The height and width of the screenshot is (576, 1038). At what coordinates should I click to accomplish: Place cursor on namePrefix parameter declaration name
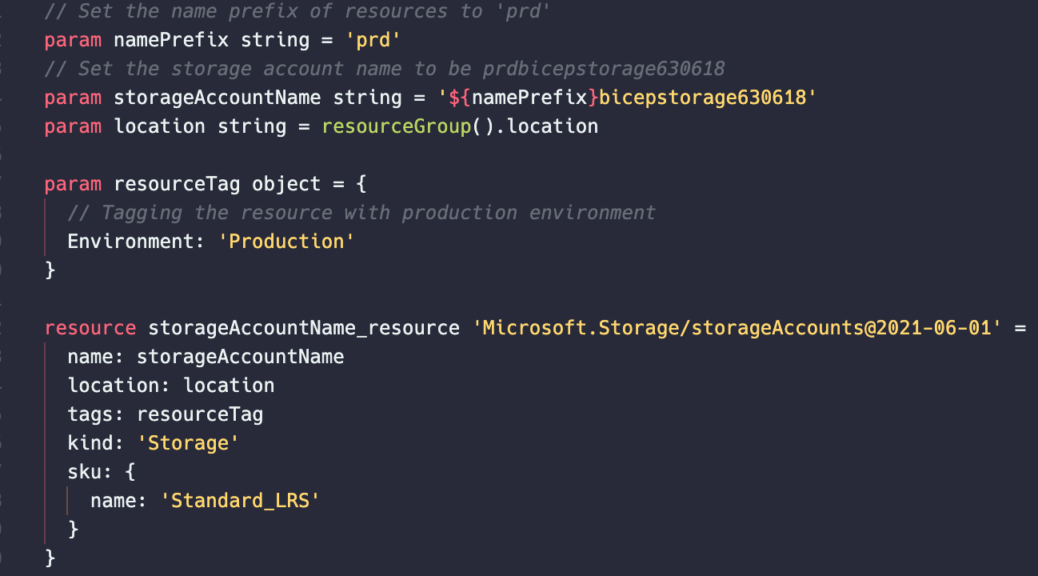click(171, 40)
